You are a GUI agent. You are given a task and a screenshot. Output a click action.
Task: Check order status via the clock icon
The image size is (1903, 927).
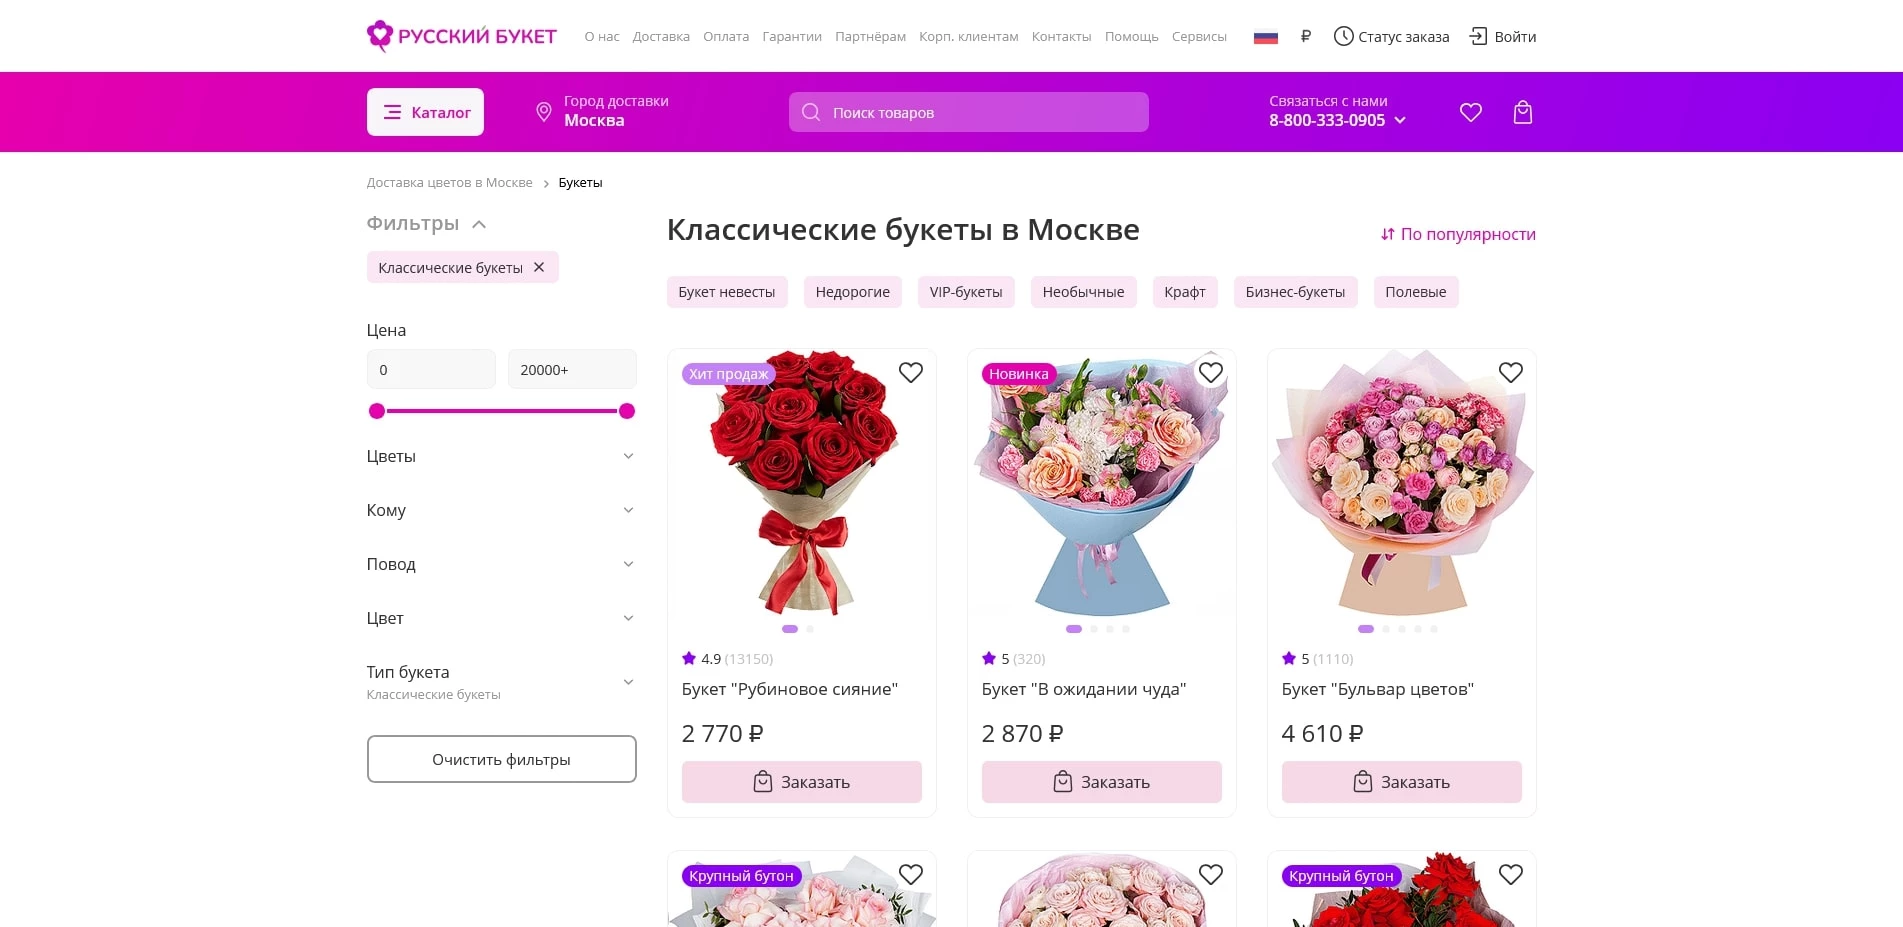point(1343,36)
